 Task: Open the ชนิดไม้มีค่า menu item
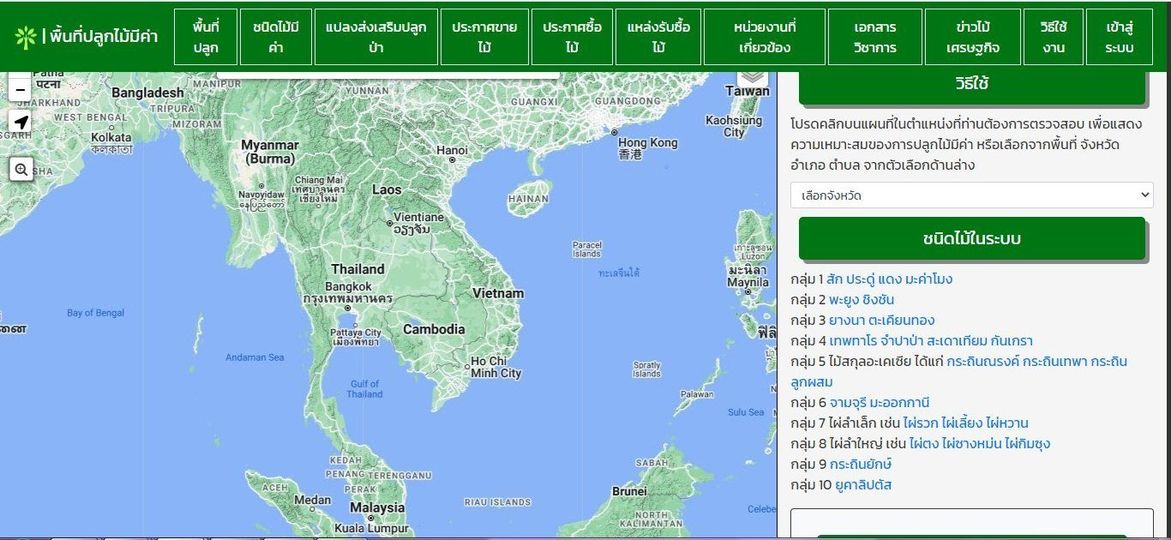[276, 37]
